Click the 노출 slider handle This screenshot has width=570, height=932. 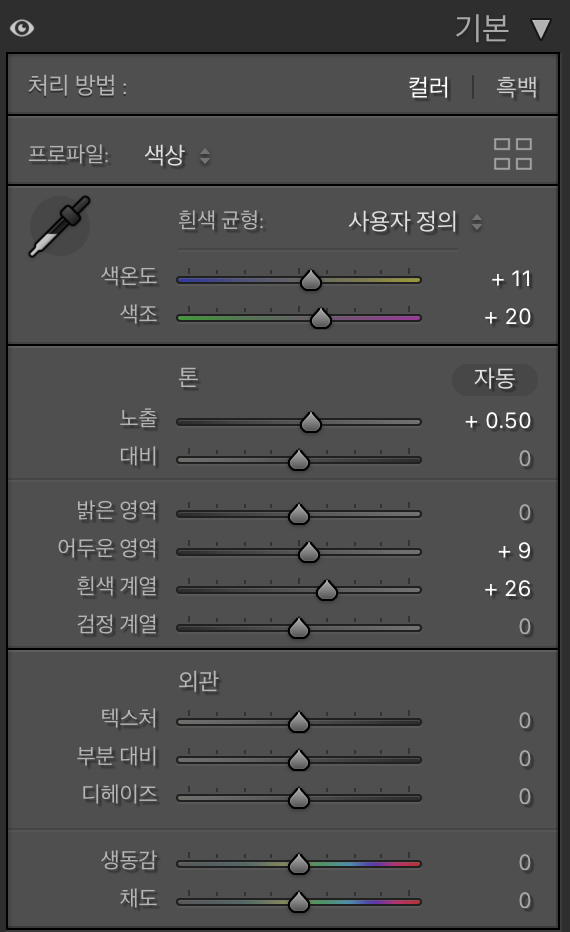tap(310, 422)
